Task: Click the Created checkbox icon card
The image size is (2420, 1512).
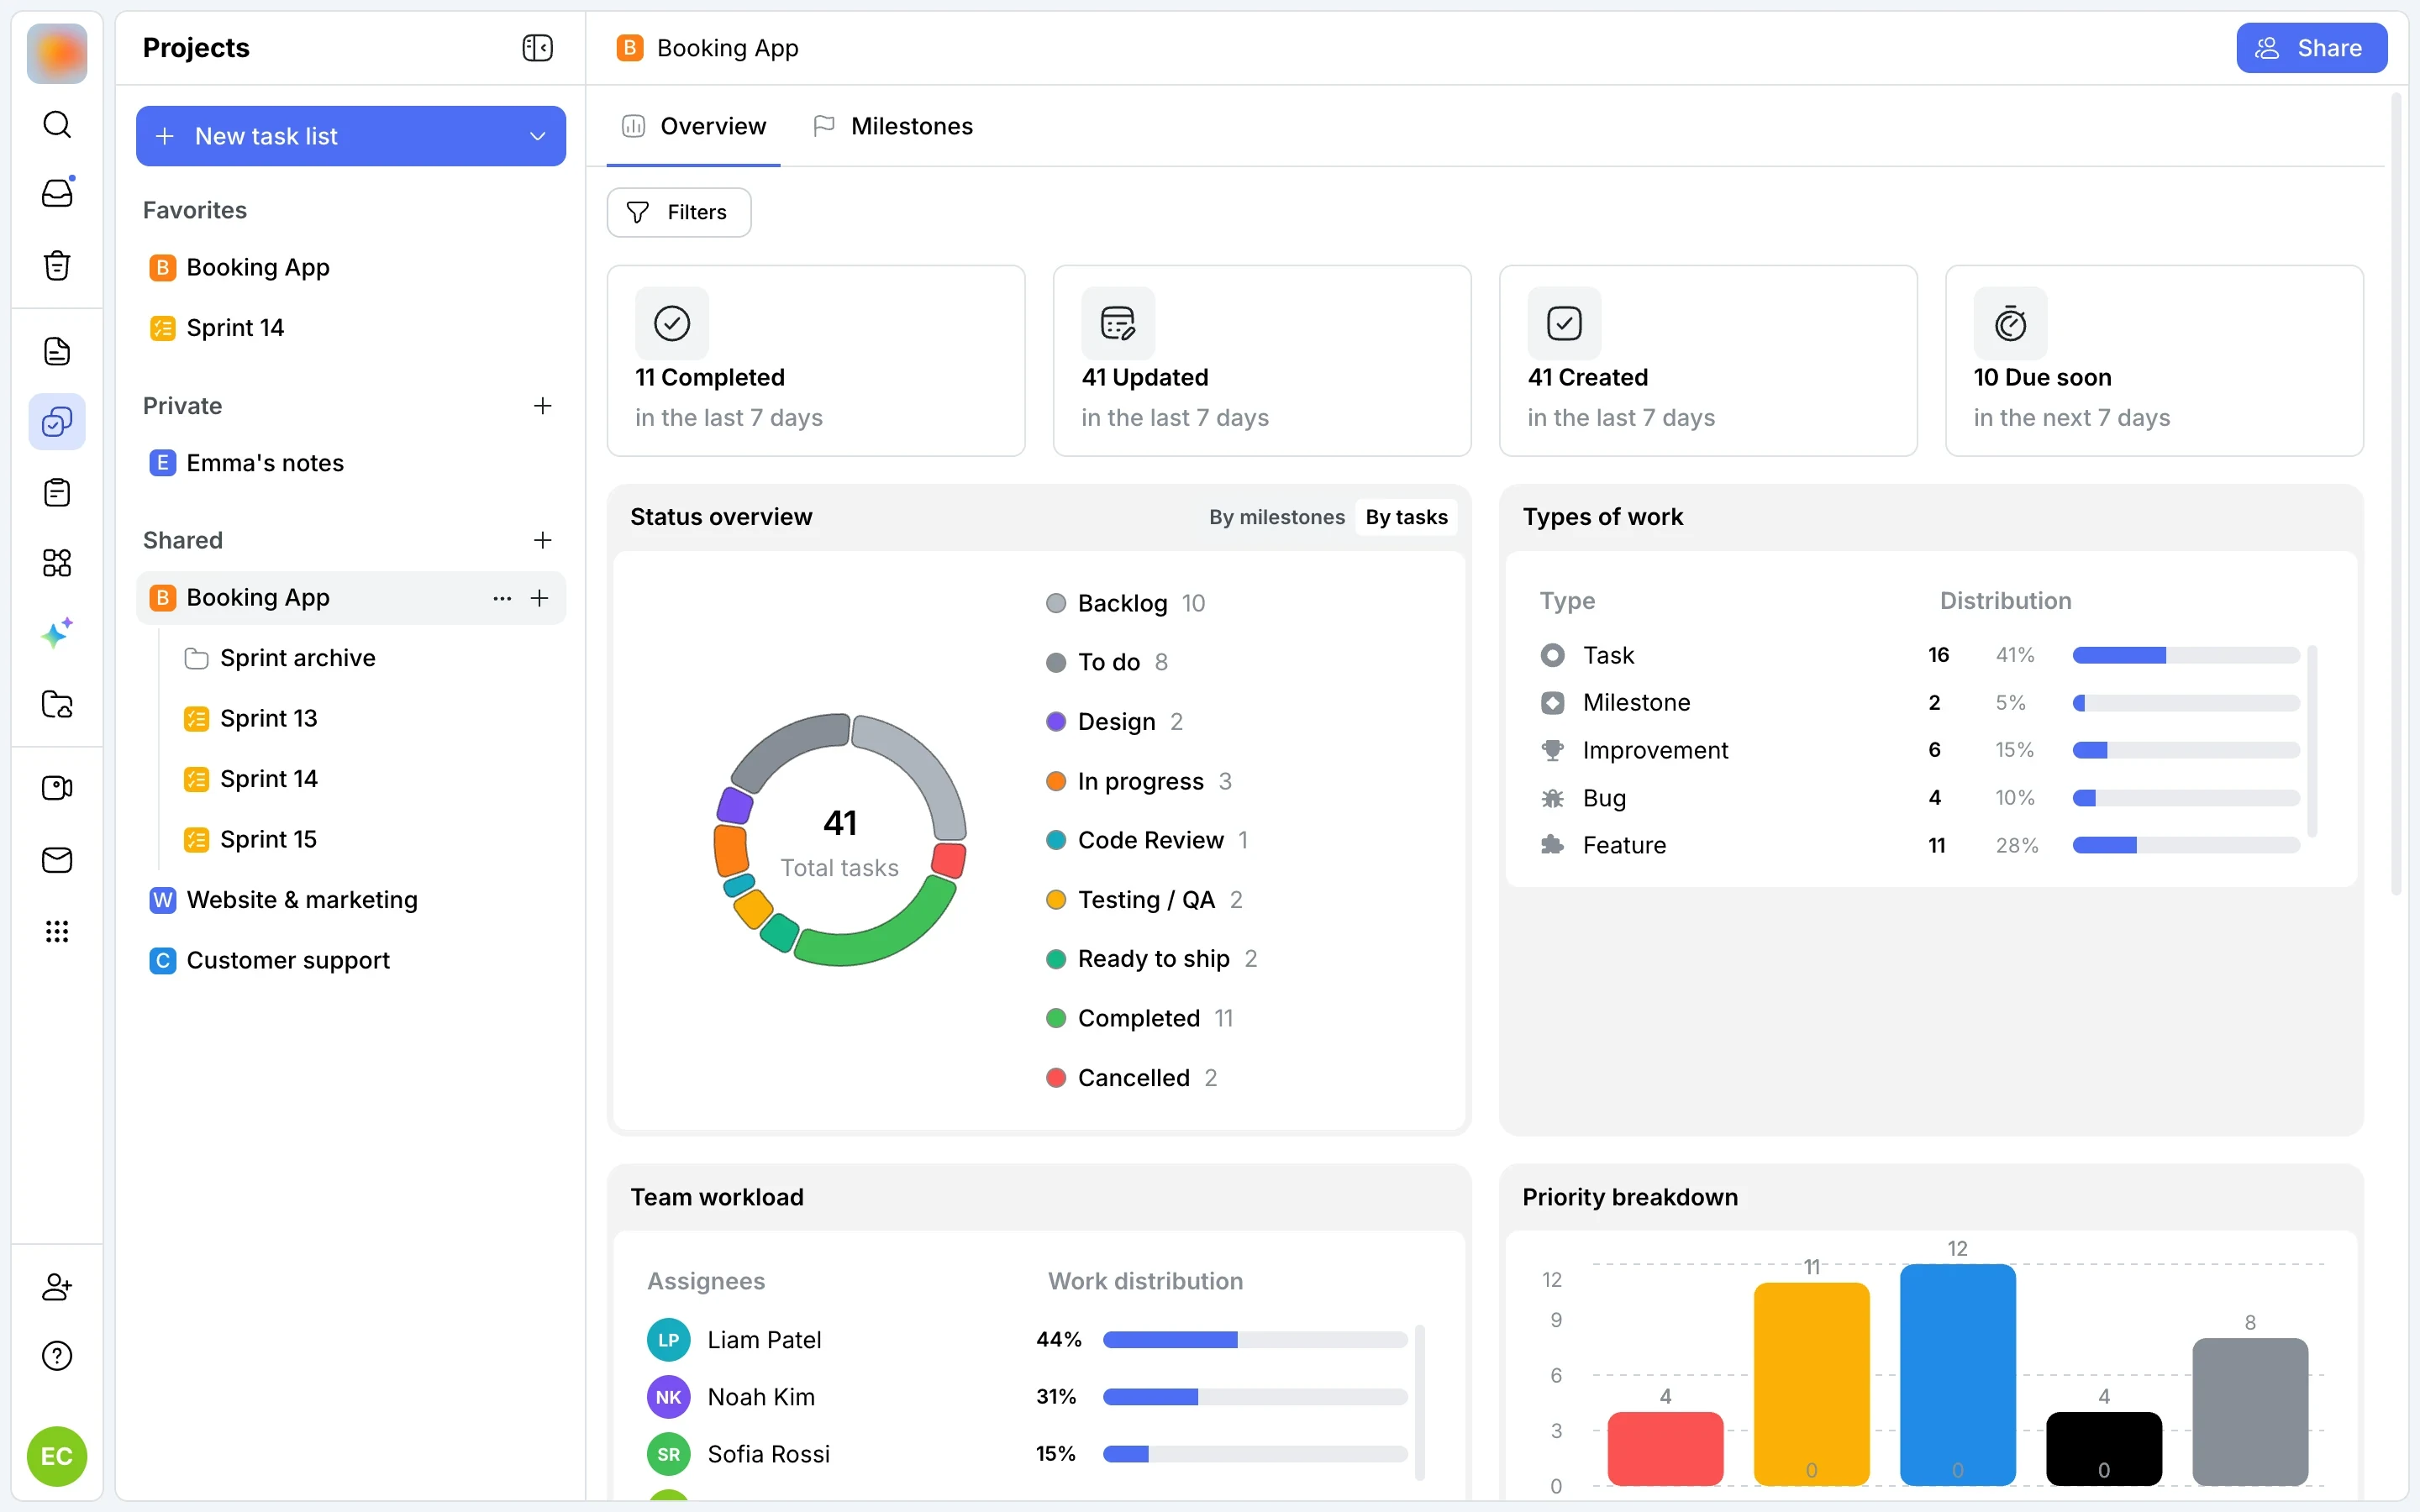Action: click(x=1564, y=323)
